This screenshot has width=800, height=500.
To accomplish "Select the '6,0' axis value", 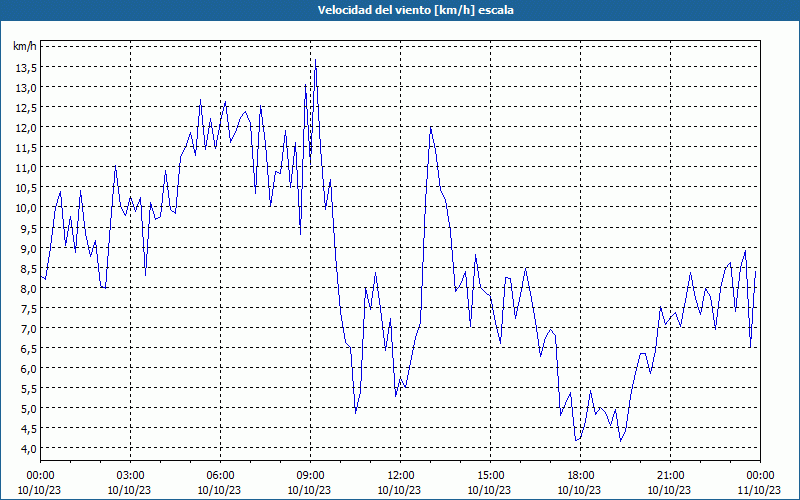I will pos(29,368).
